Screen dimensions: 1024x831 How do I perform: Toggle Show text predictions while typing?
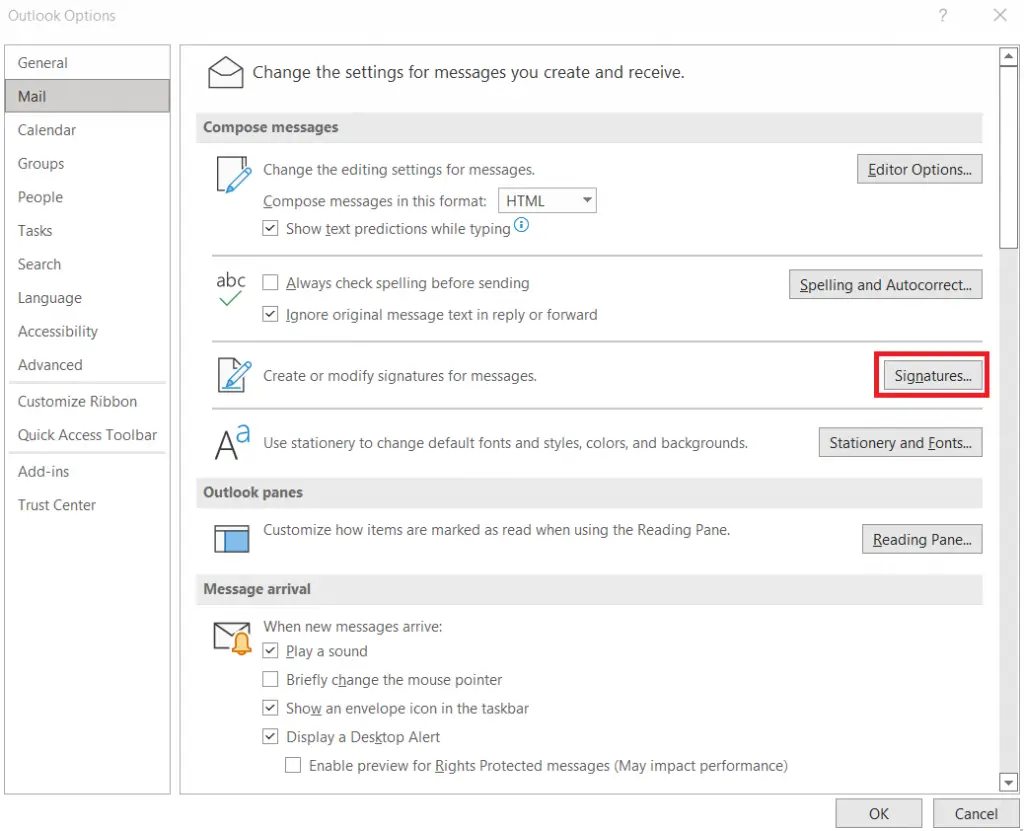(x=270, y=229)
